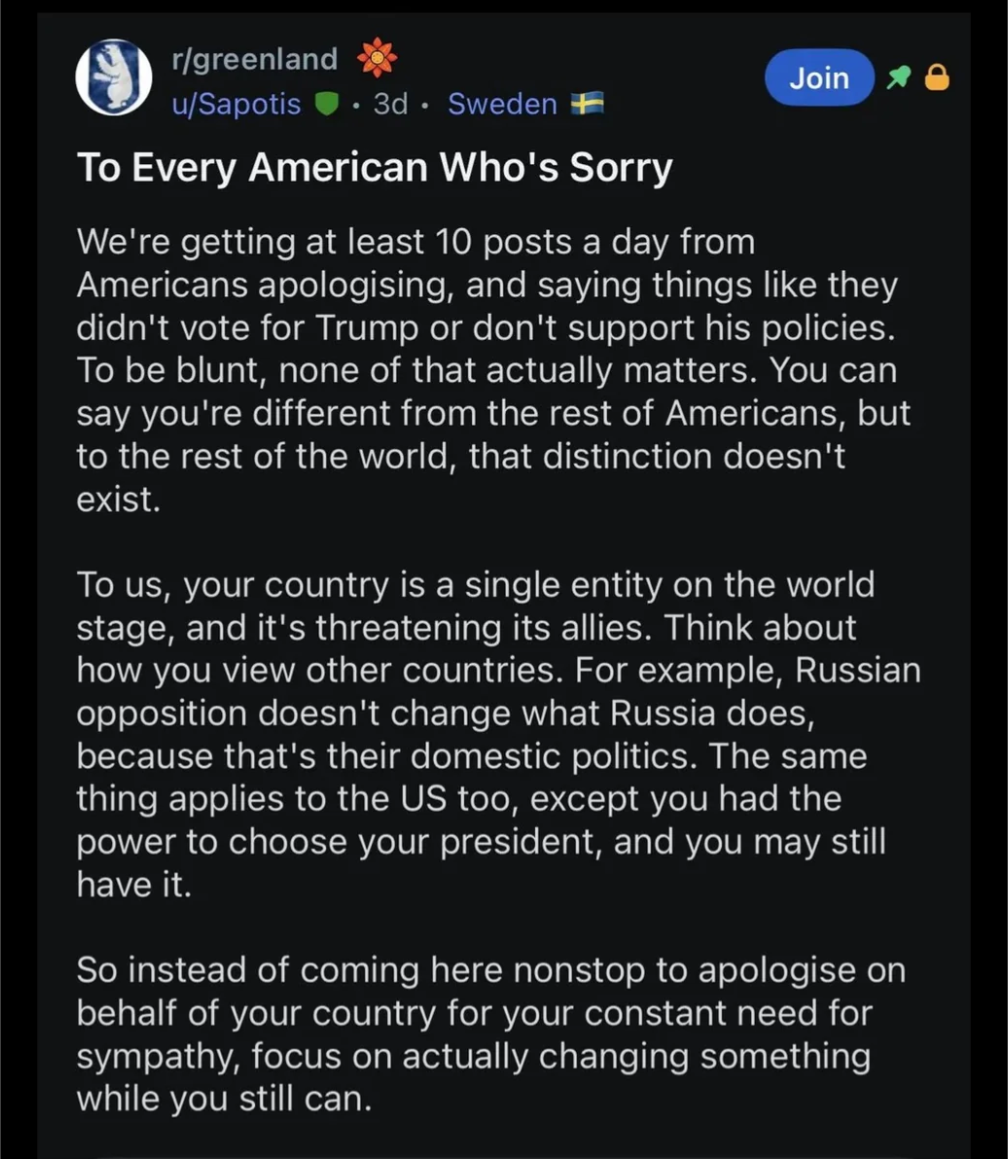Screen dimensions: 1008x1159
Task: Go to the r/greenland subreddit link
Action: tap(254, 59)
